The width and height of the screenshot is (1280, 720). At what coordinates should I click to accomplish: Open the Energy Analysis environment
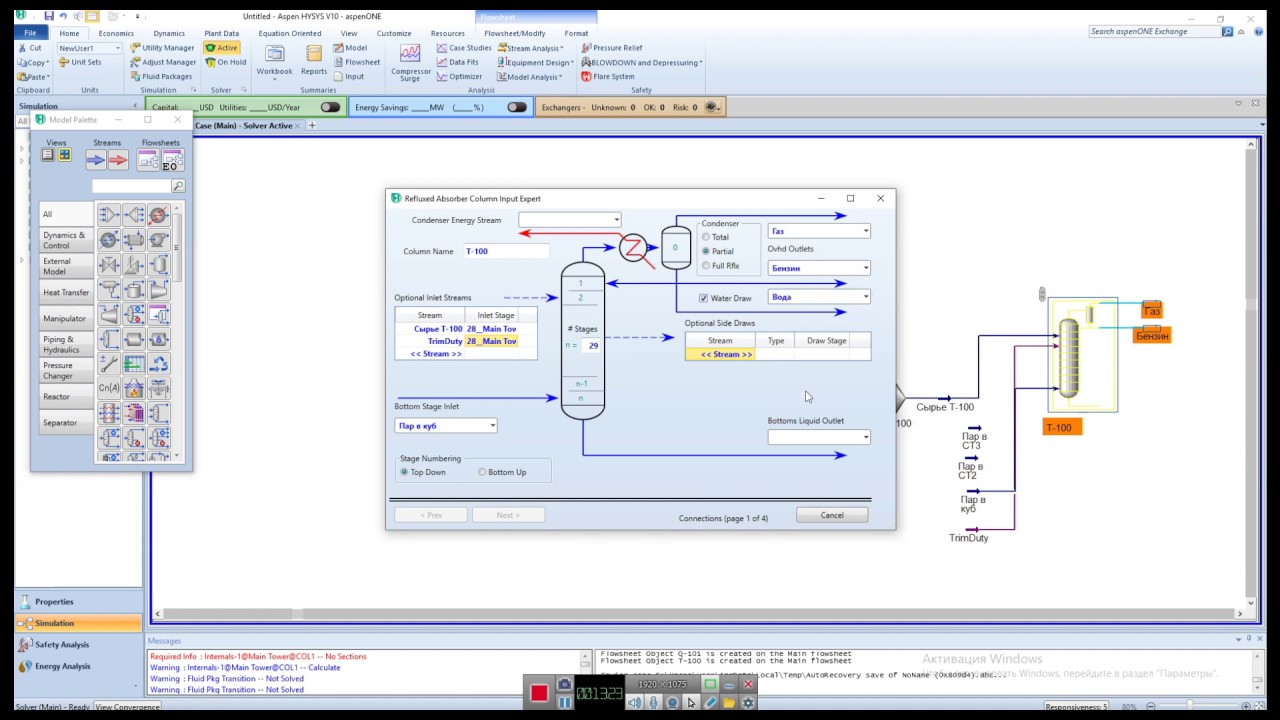click(78, 666)
